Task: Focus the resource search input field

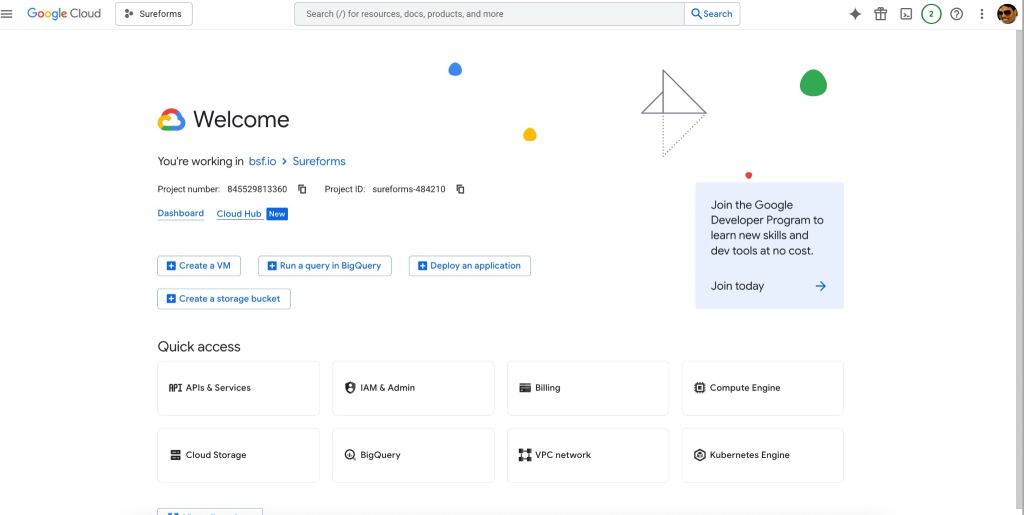Action: (489, 14)
